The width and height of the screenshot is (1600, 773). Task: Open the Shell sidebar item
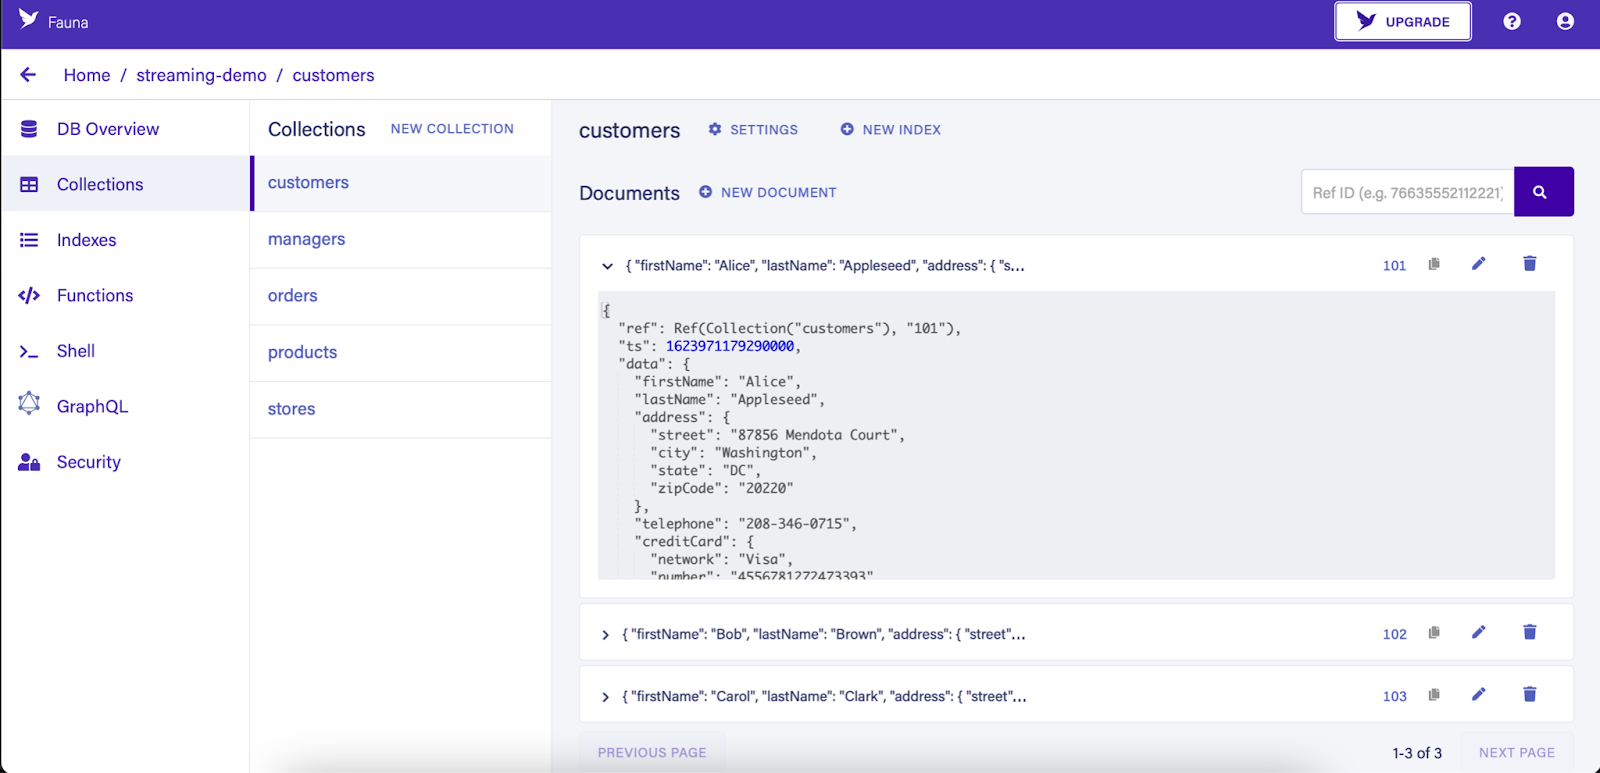pyautogui.click(x=75, y=351)
